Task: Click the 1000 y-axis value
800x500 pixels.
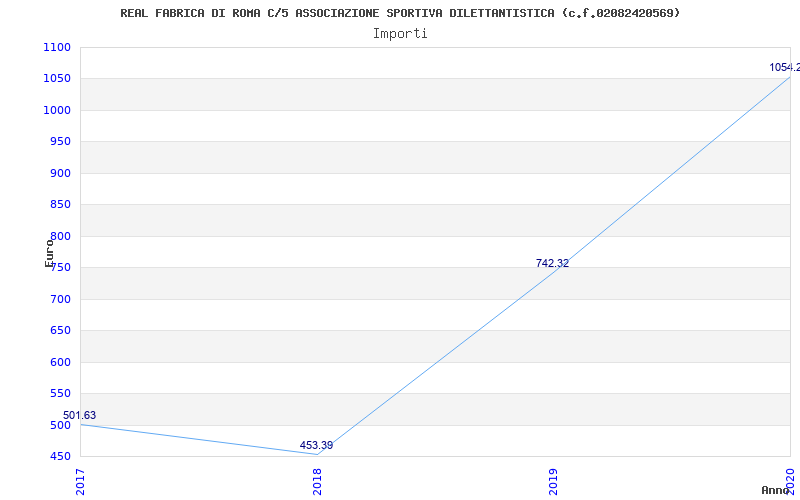Action: [x=57, y=110]
